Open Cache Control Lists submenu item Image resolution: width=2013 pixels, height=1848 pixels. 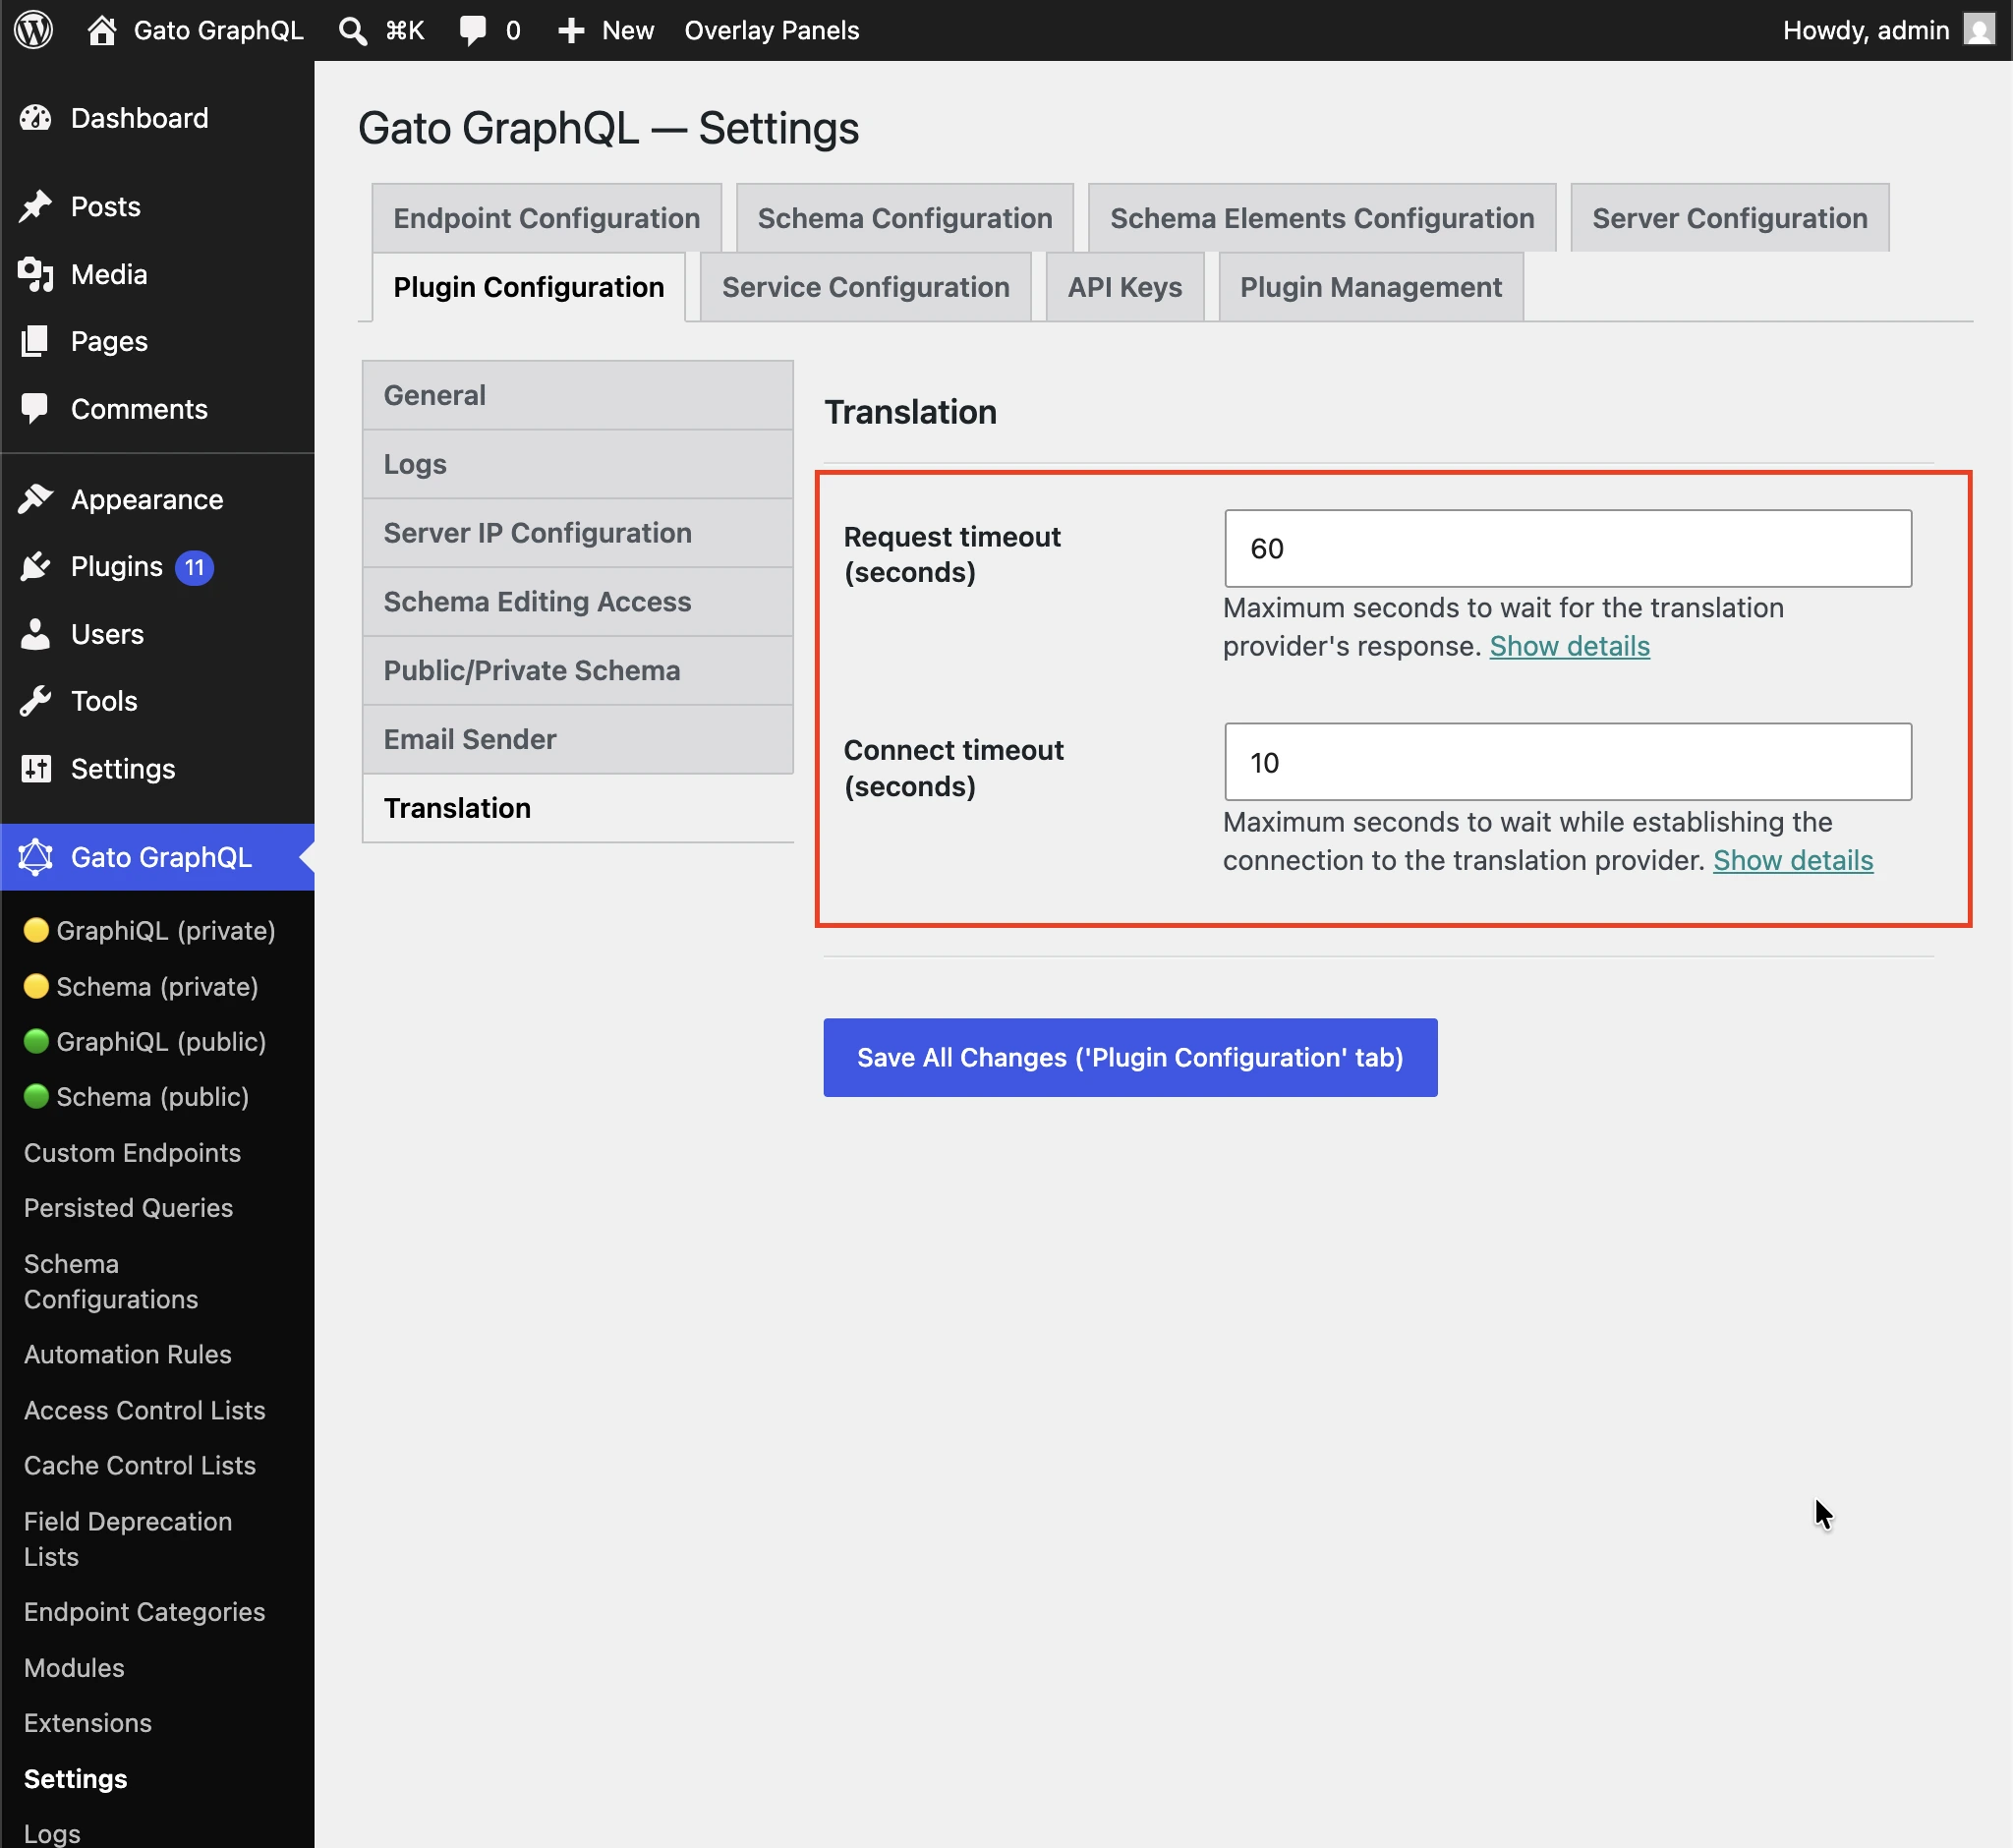point(140,1465)
